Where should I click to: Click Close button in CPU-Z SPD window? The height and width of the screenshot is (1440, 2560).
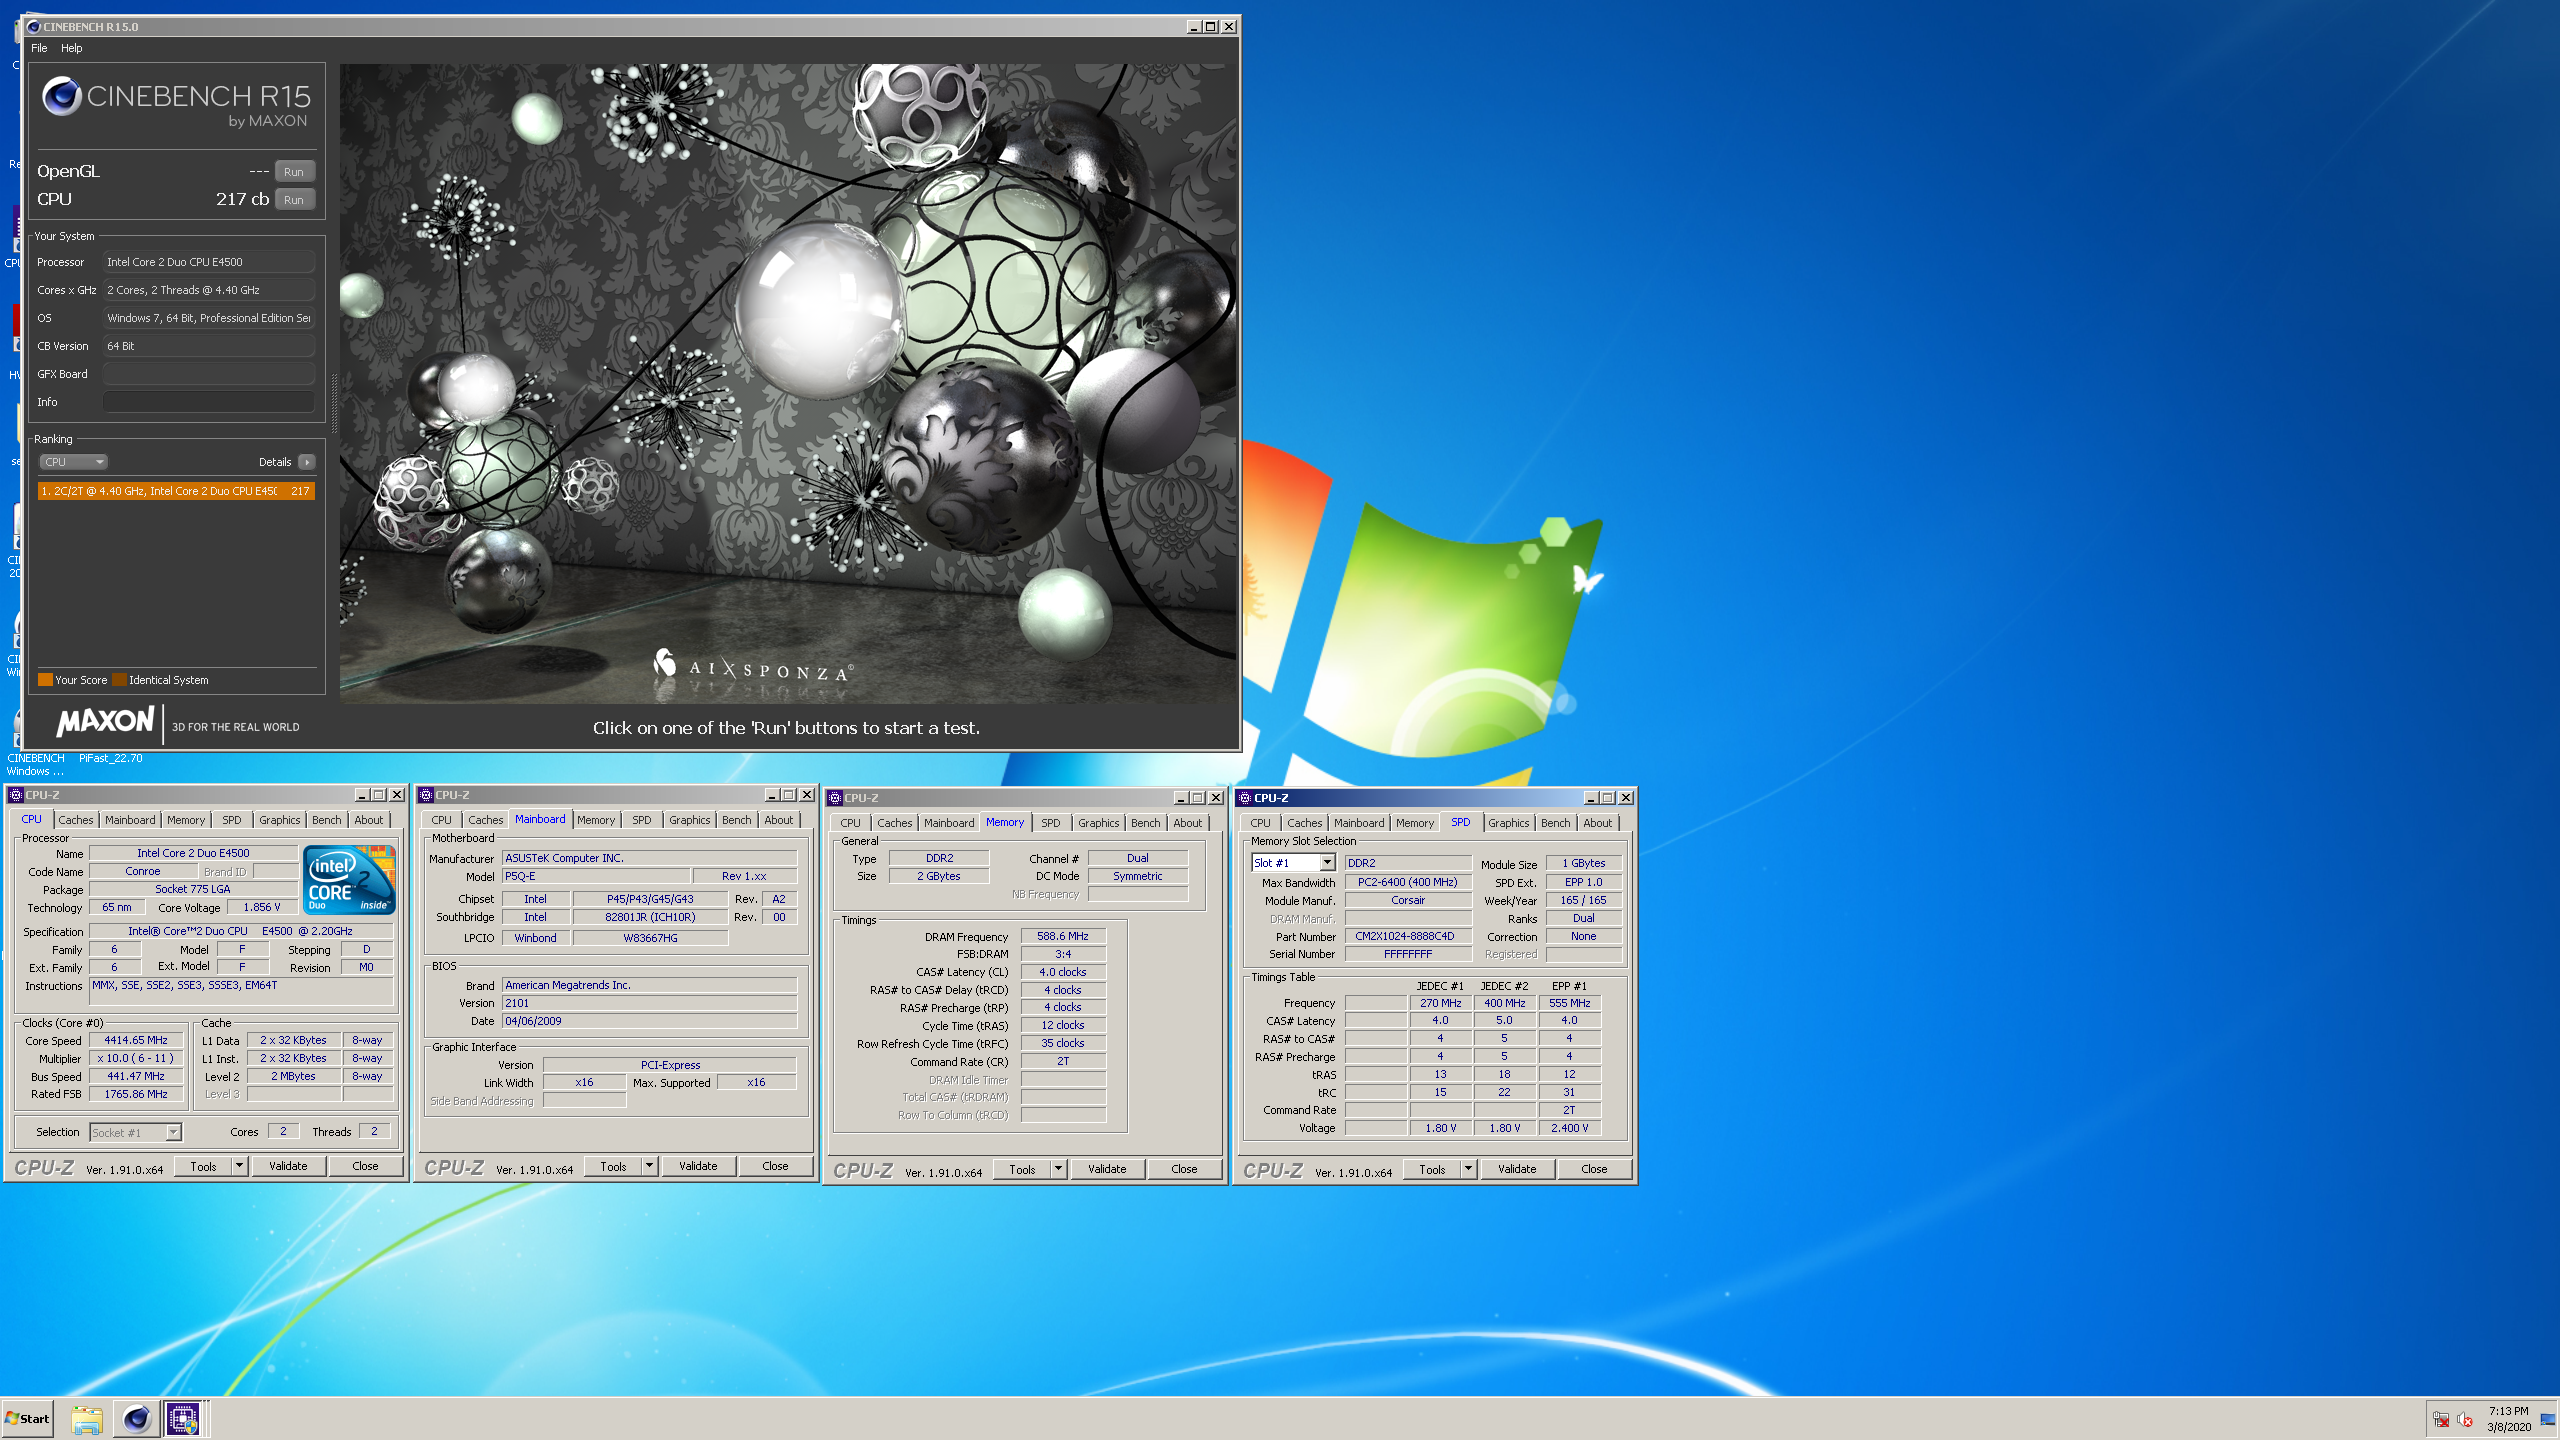1594,1169
